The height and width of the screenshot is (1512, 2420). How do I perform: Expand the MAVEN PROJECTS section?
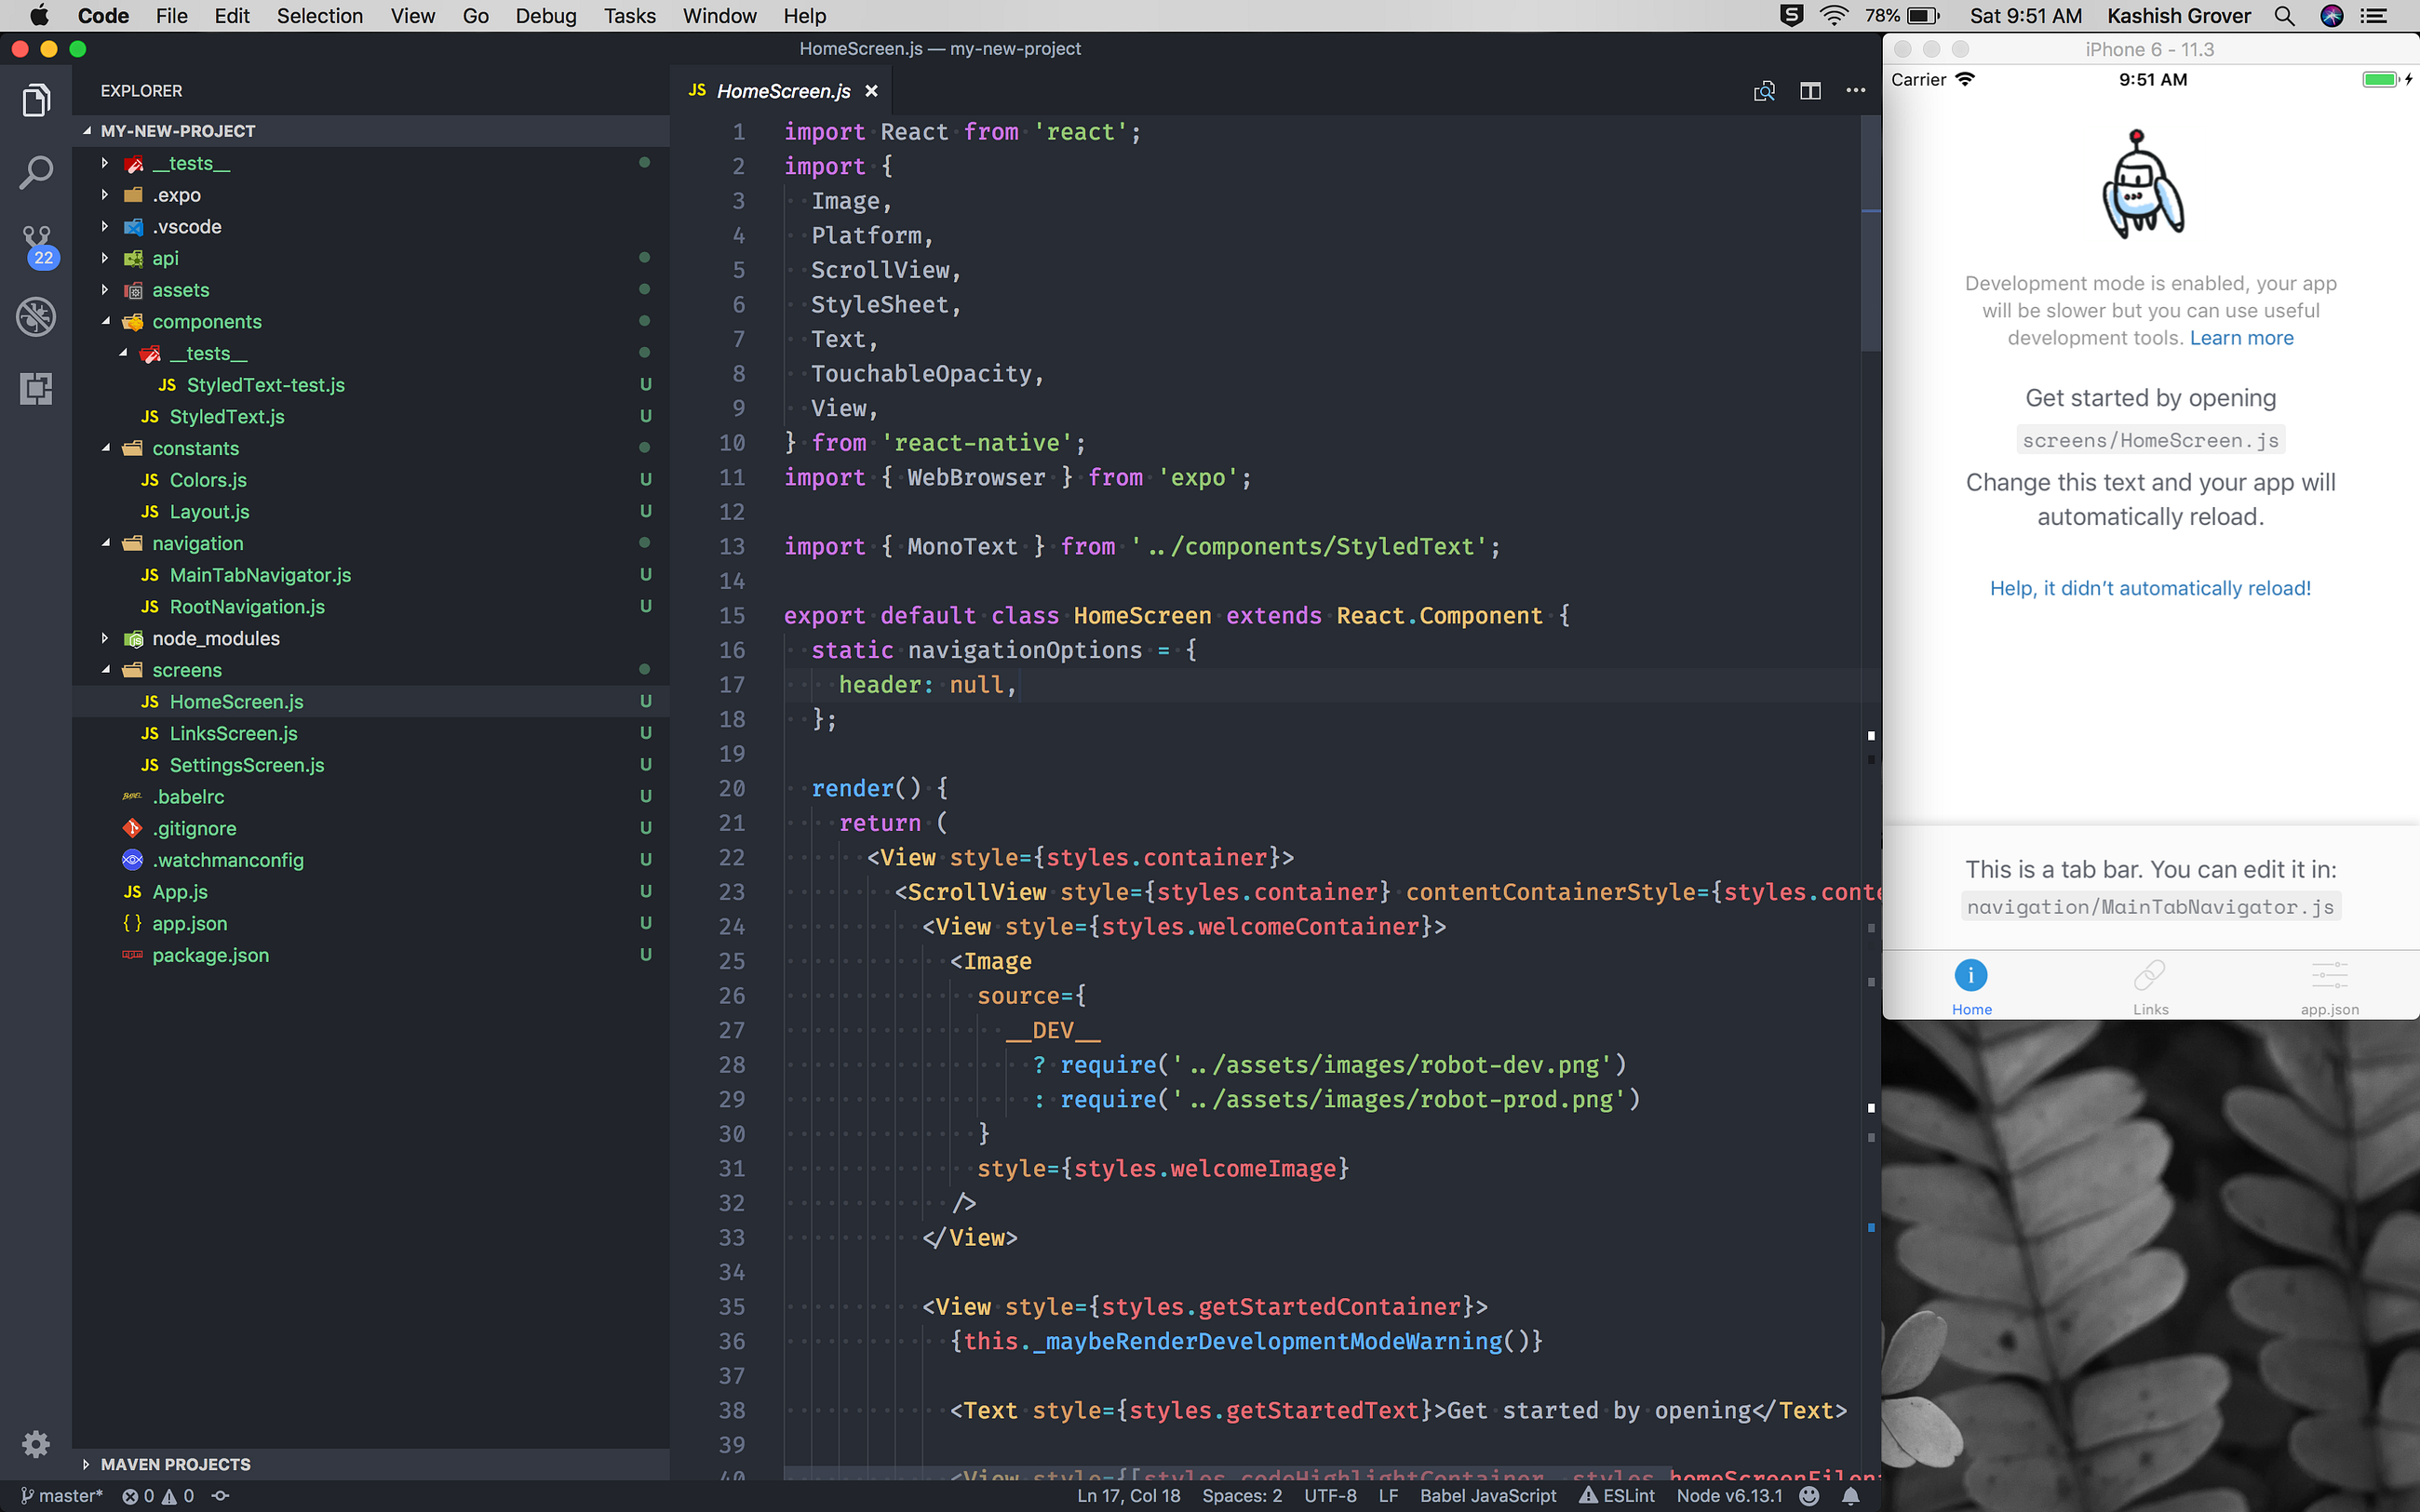(175, 1464)
